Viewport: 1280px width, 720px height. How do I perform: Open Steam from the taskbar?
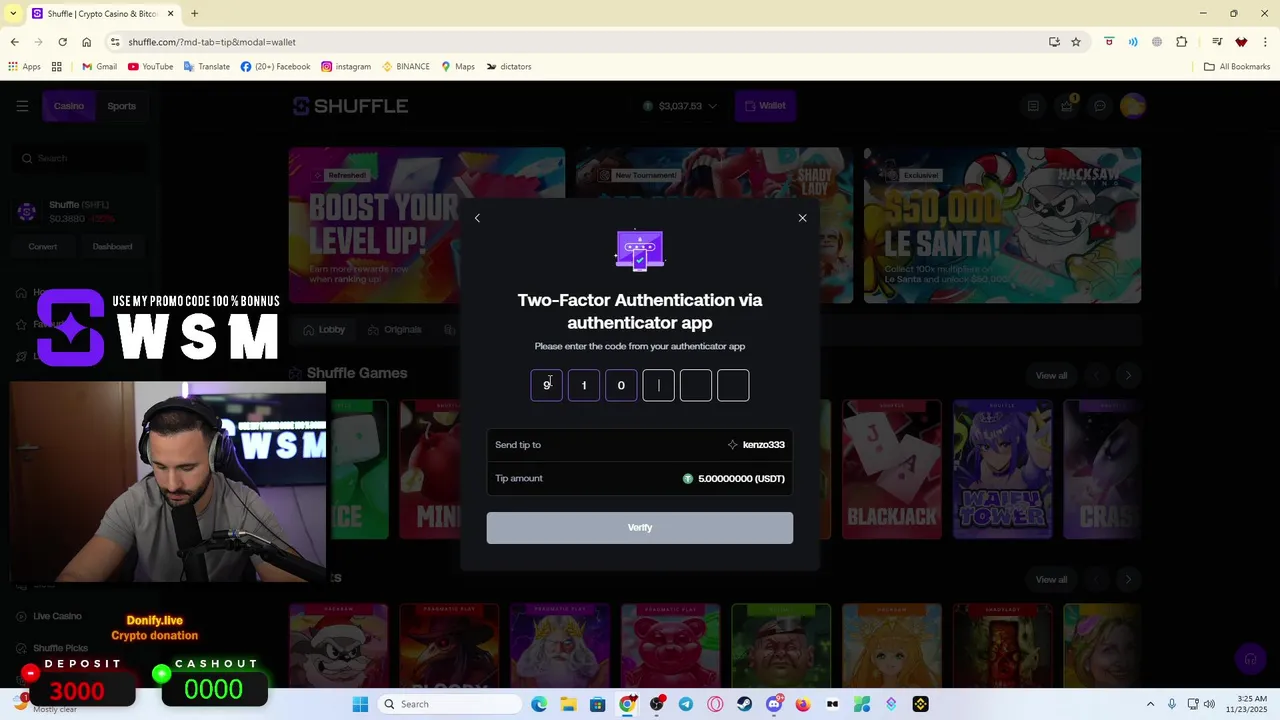point(744,704)
